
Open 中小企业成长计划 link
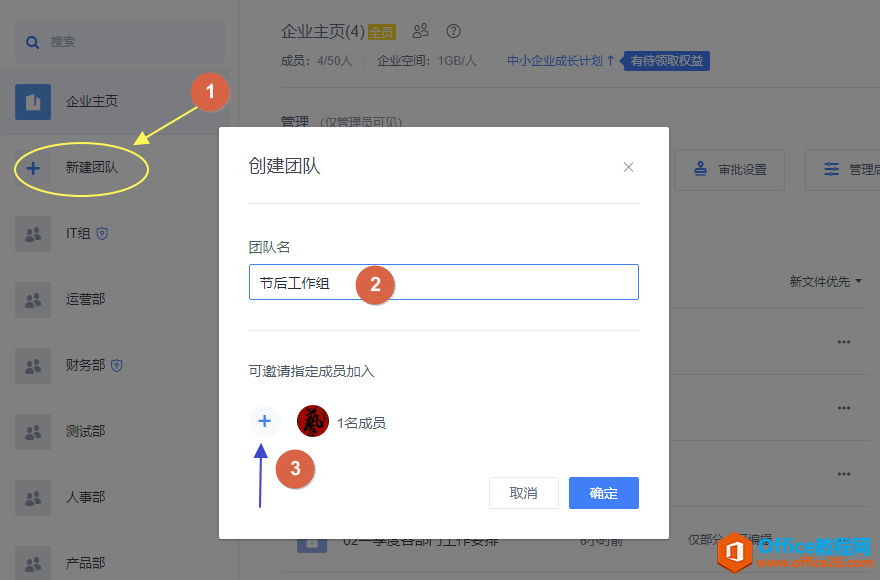tap(560, 61)
